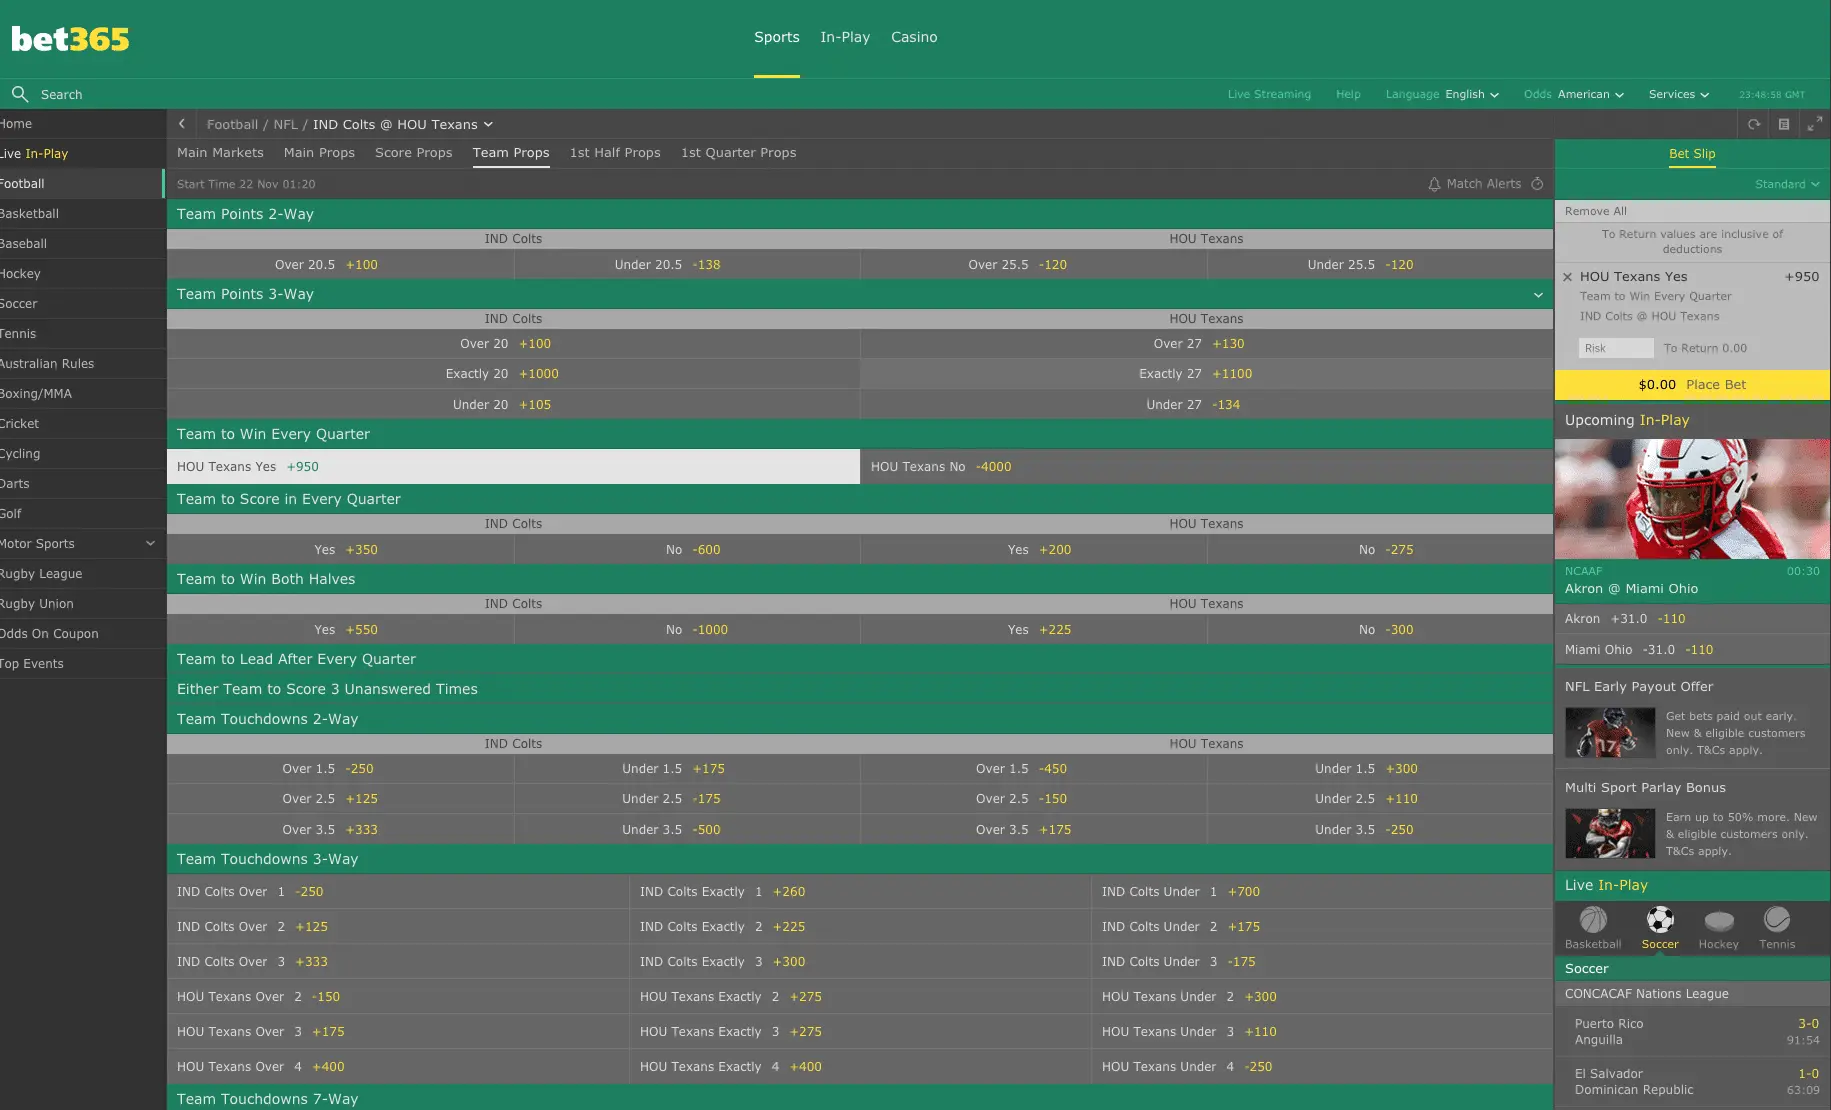Viewport: 1831px width, 1110px height.
Task: Select IND Colts Win Both Halves Yes +550
Action: [340, 630]
